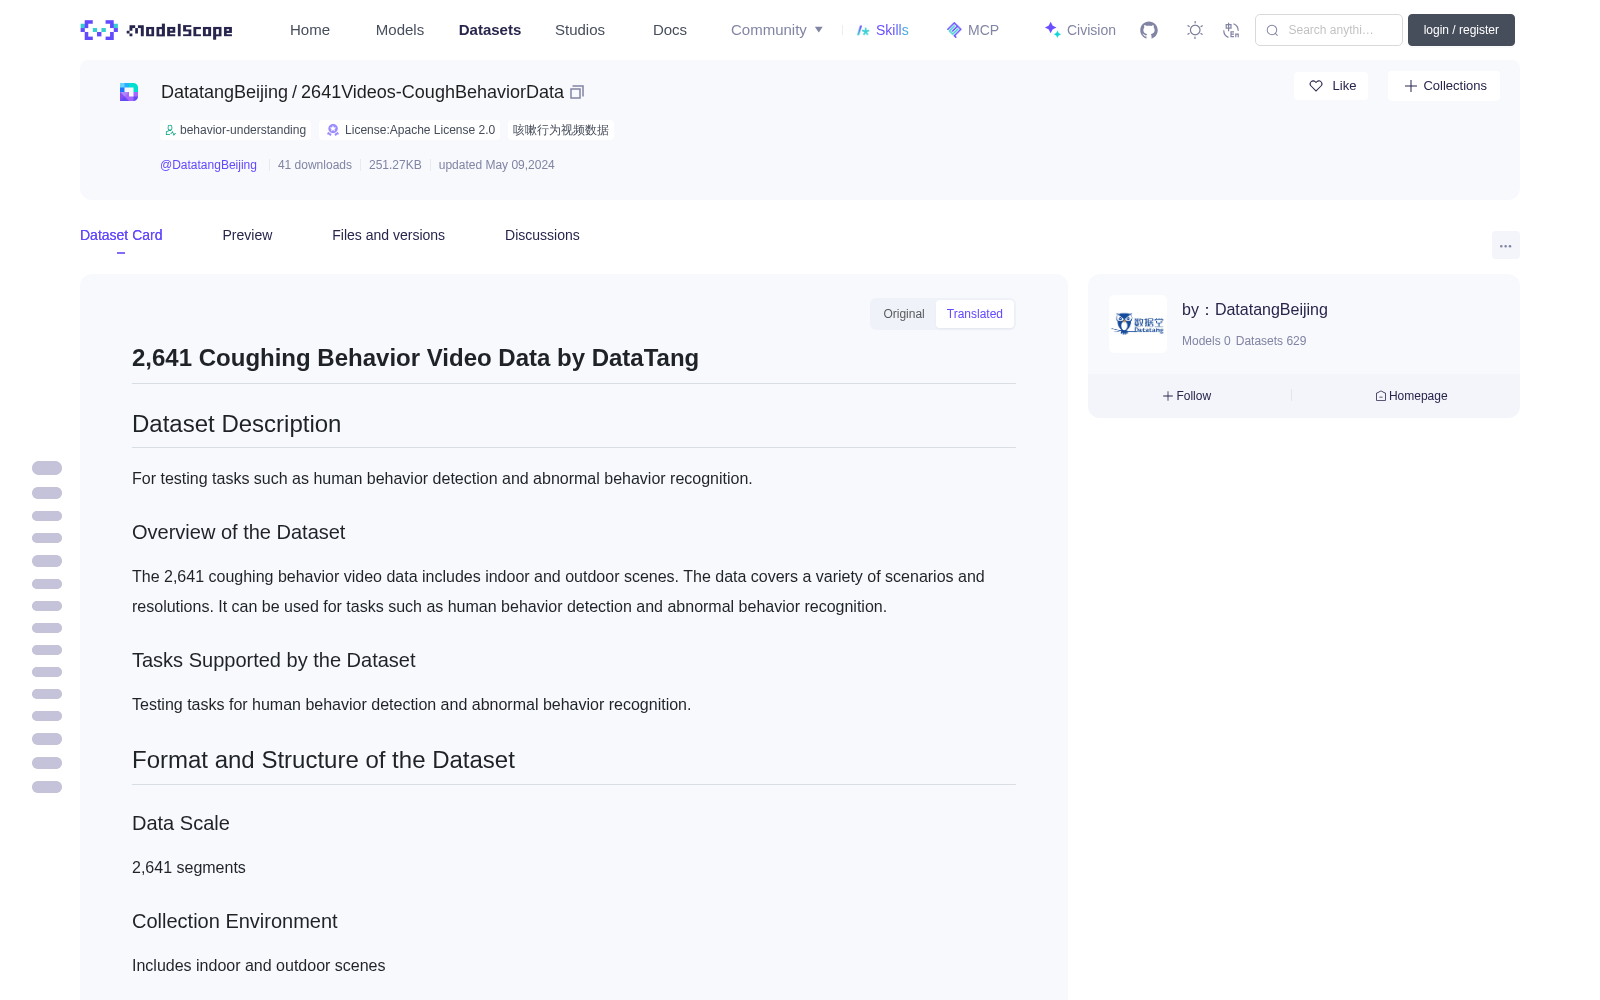1600x1000 pixels.
Task: Open the Discussions tab
Action: pos(542,235)
